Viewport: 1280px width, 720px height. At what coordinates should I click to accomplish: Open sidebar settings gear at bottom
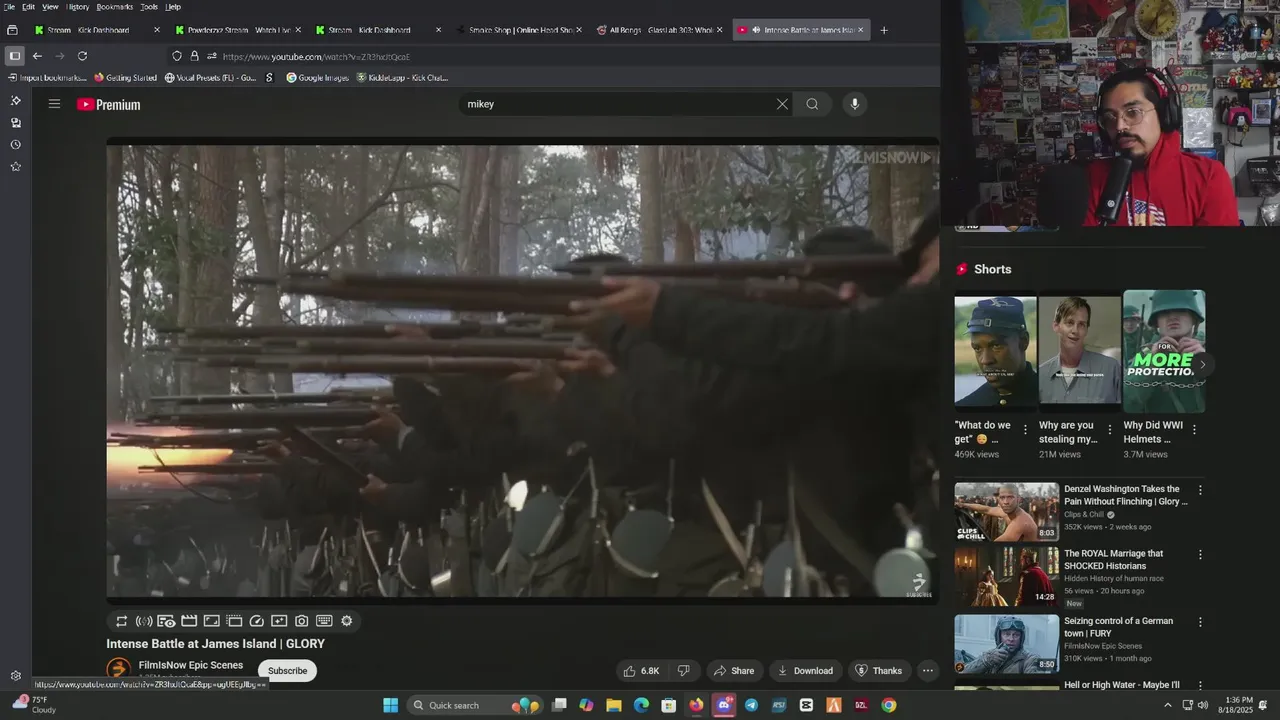pos(15,676)
